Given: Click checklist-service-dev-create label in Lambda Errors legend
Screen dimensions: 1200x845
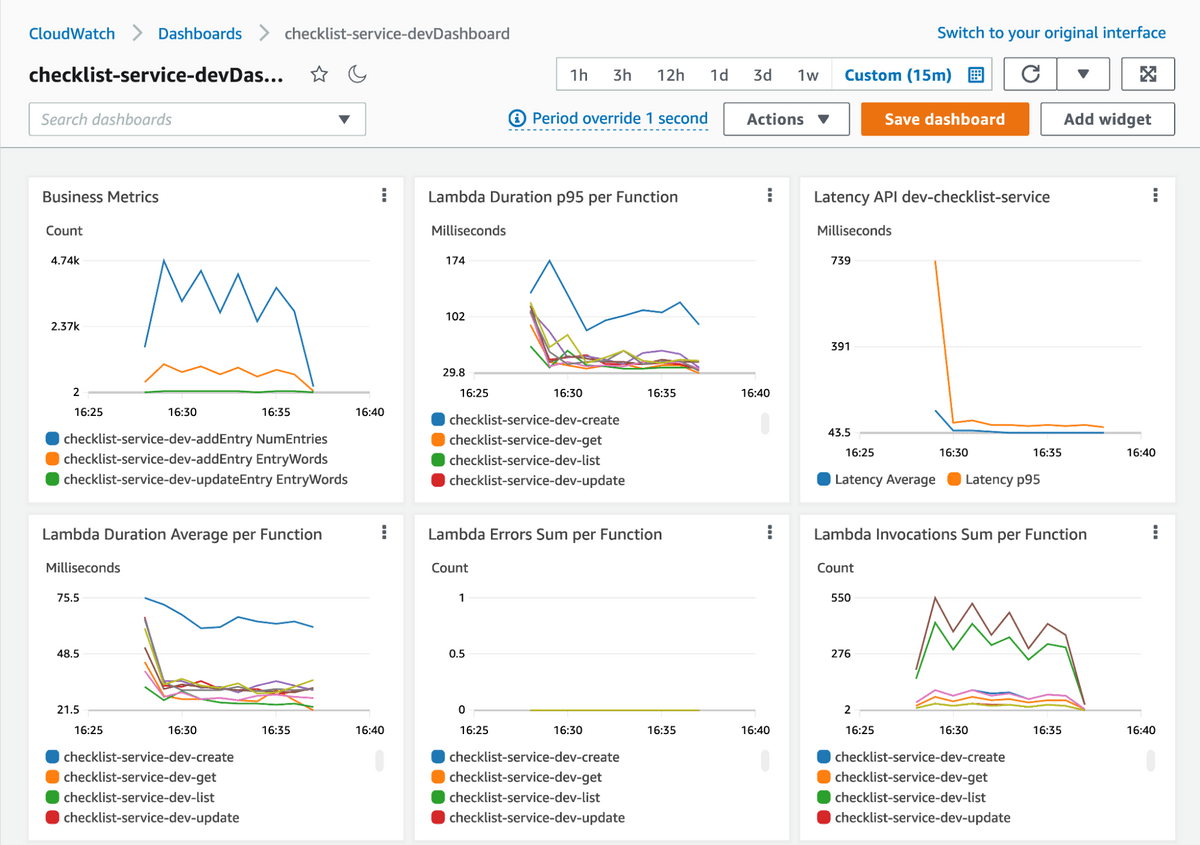Looking at the screenshot, I should [x=535, y=757].
